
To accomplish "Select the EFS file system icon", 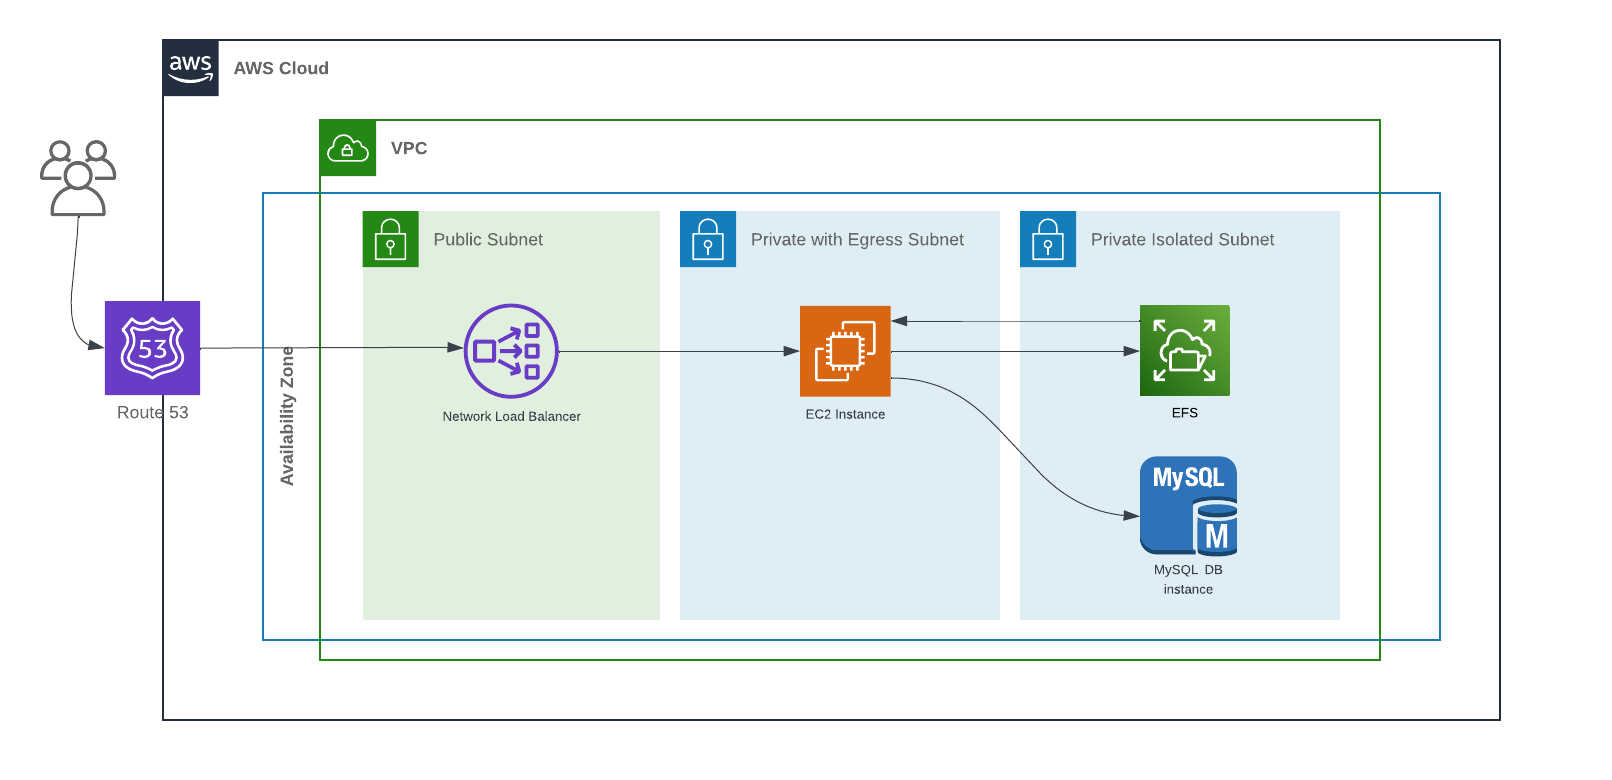I will pos(1185,350).
